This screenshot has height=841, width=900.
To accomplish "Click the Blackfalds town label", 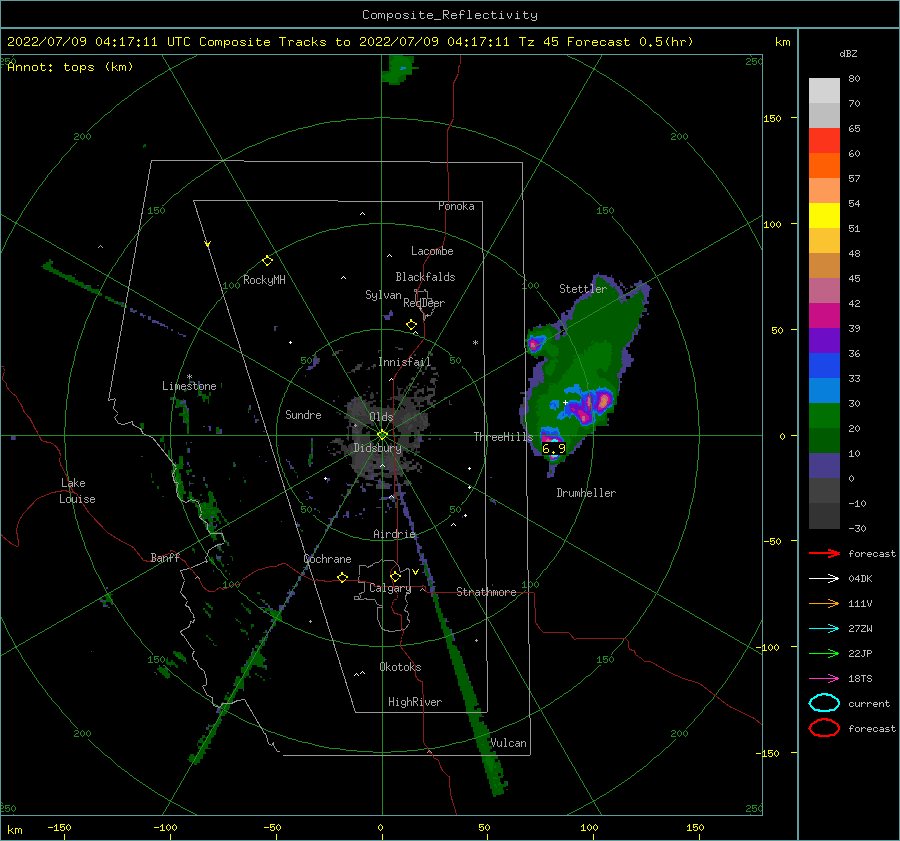I will pyautogui.click(x=425, y=277).
